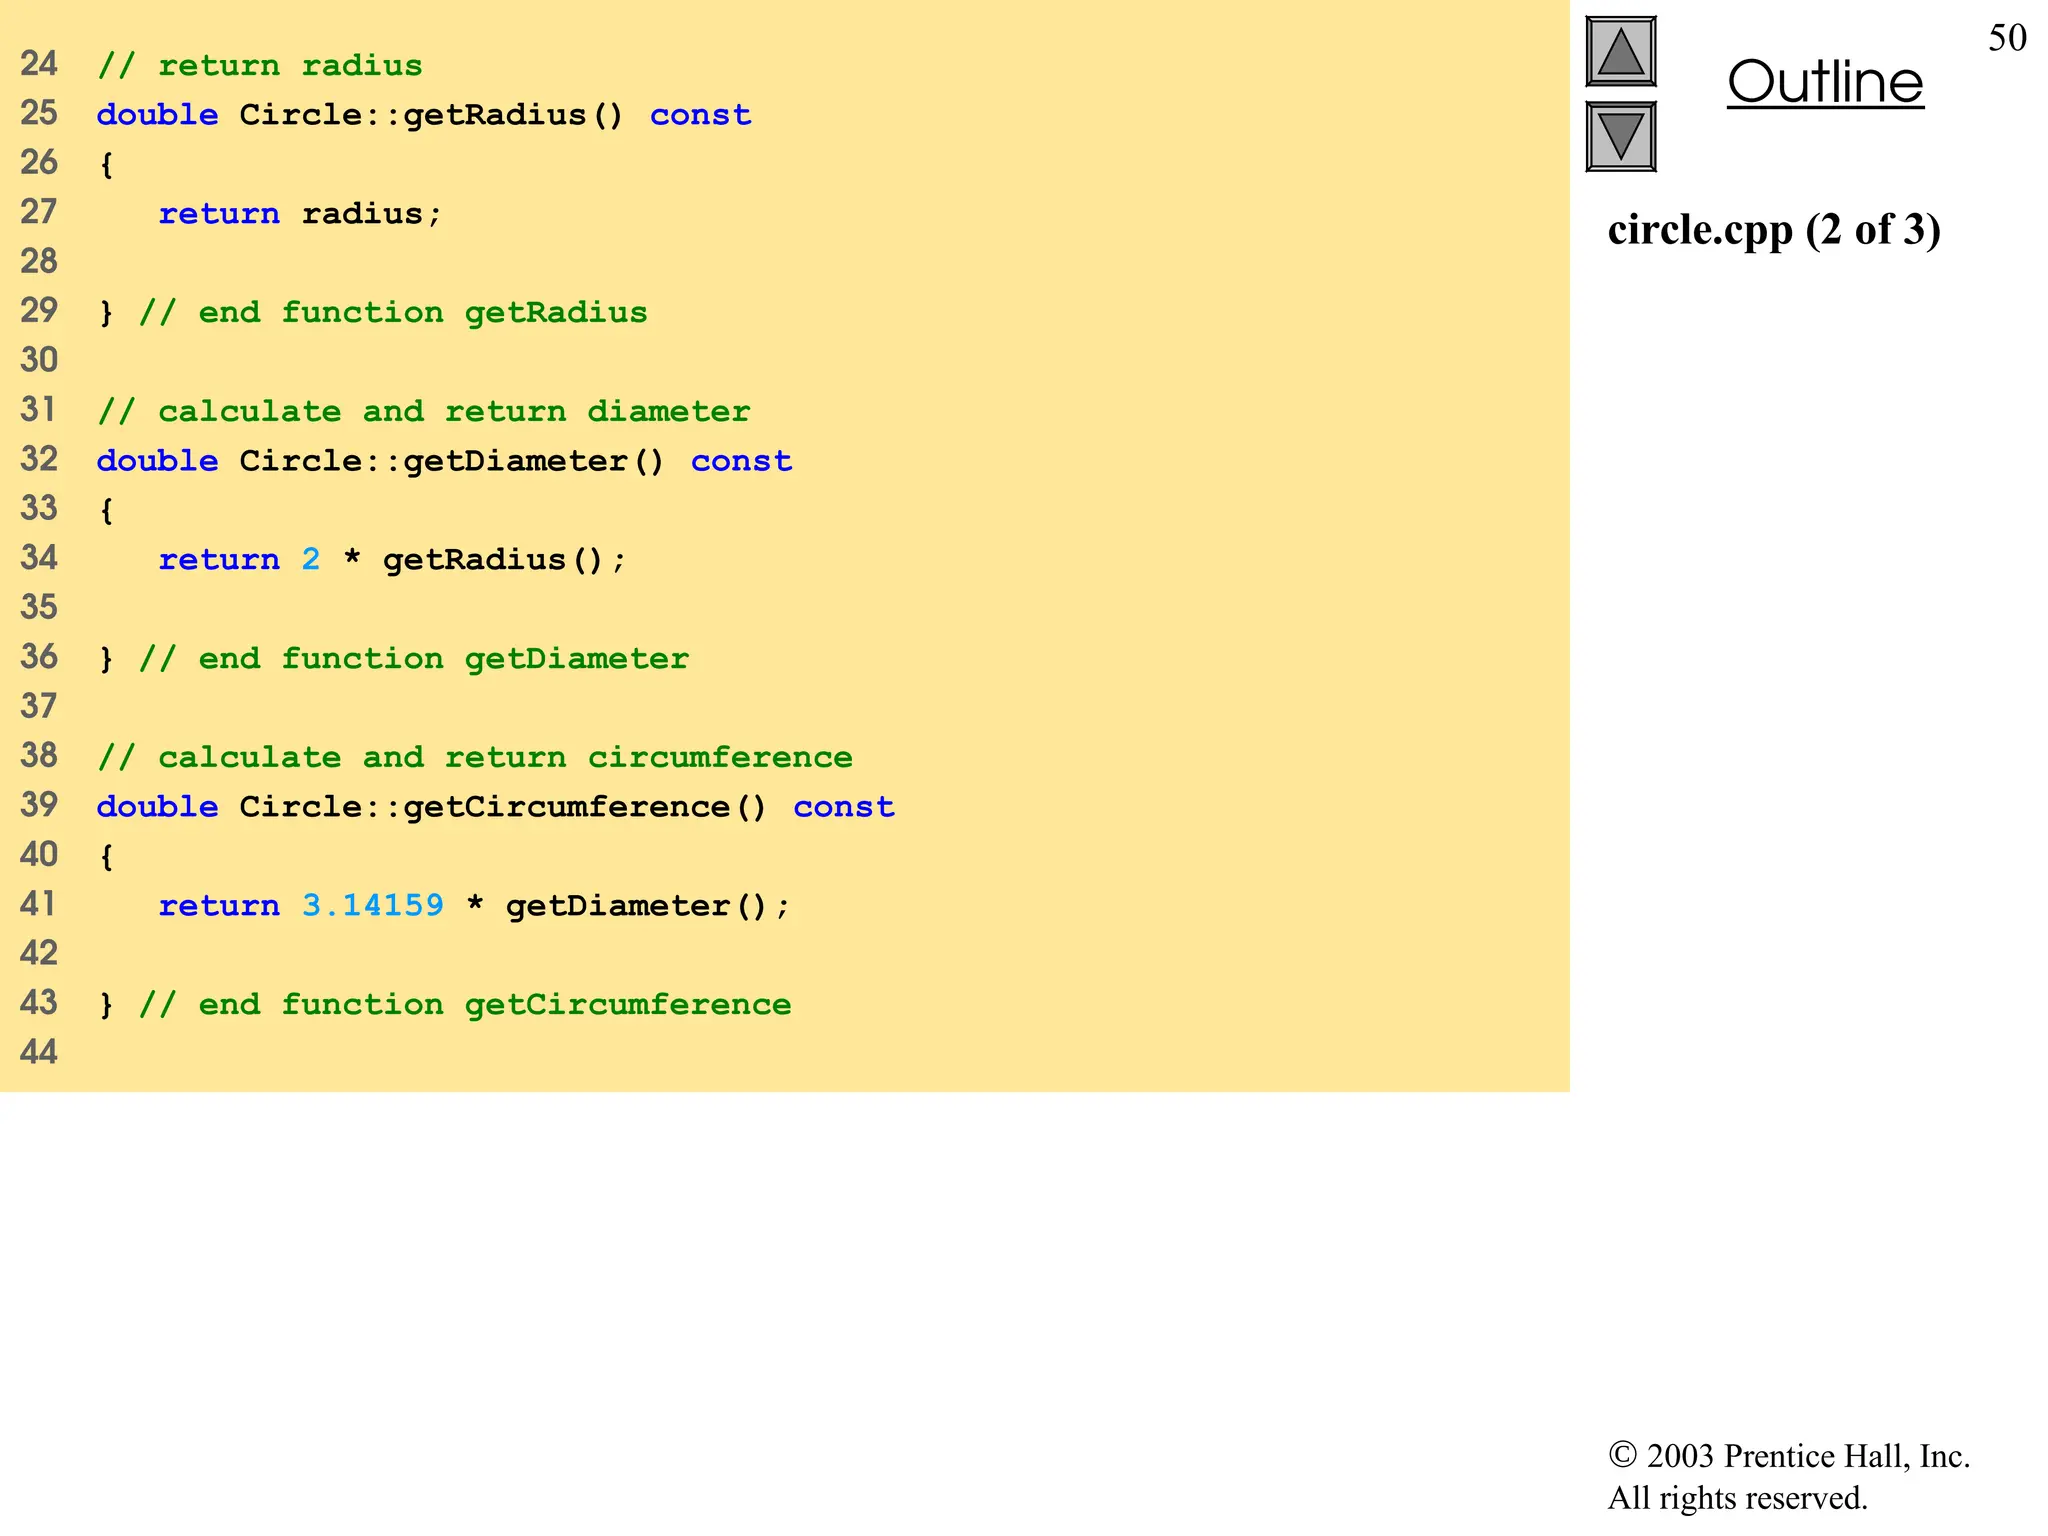Click the getCircumference() declaration on line 39

(x=496, y=807)
